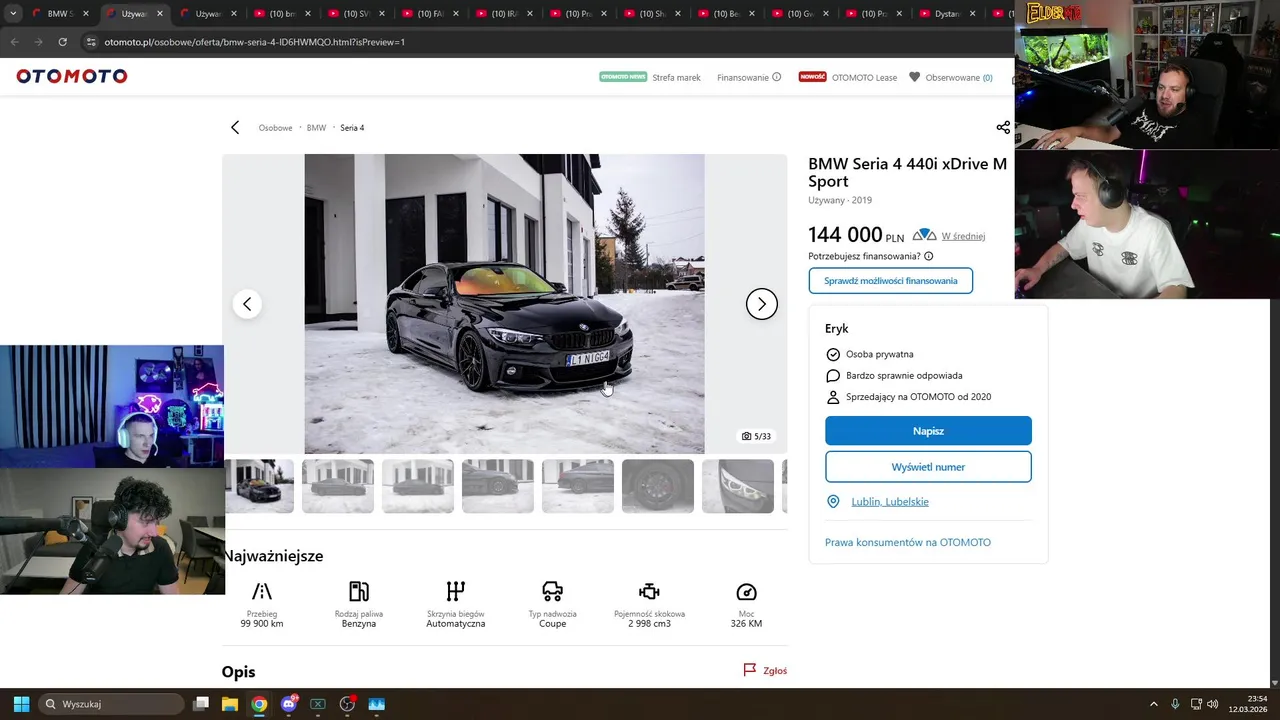The image size is (1280, 720).
Task: Click the heart icon beside Obserwowane
Action: (914, 77)
